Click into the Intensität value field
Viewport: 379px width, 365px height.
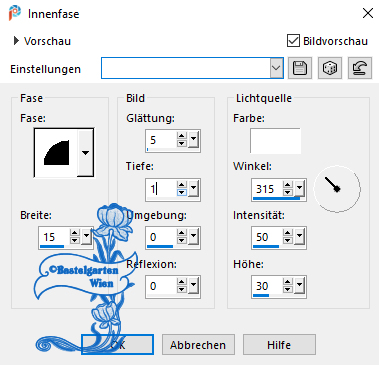click(267, 237)
